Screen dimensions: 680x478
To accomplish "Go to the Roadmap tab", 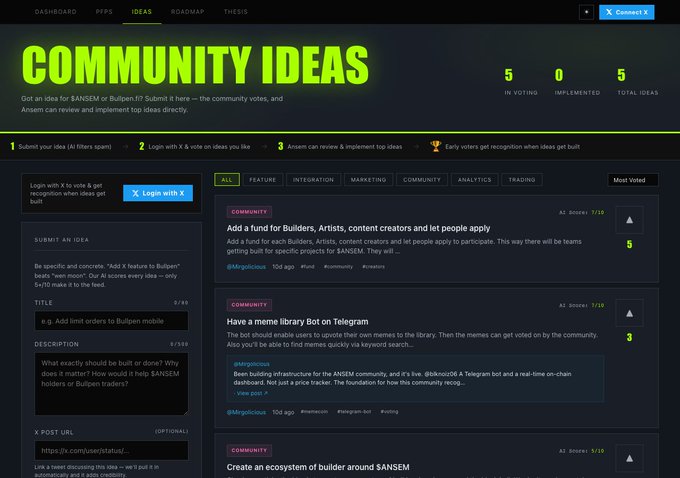I will pyautogui.click(x=187, y=12).
